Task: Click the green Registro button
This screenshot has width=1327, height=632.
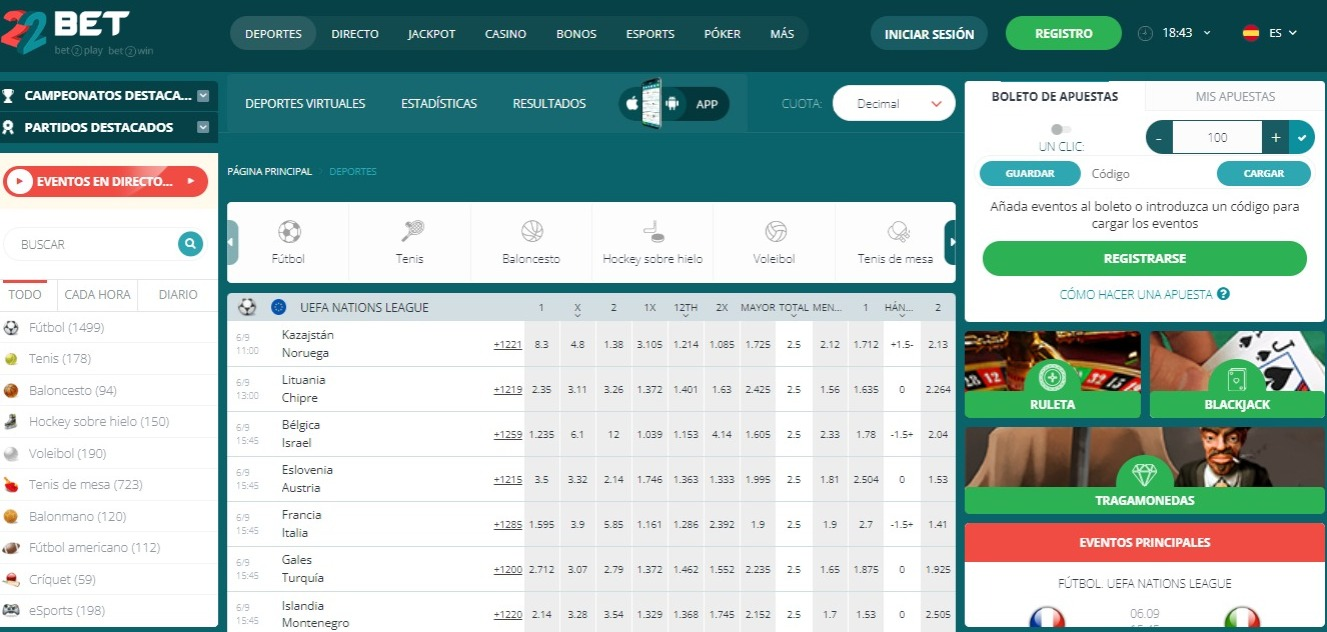Action: pos(1064,33)
